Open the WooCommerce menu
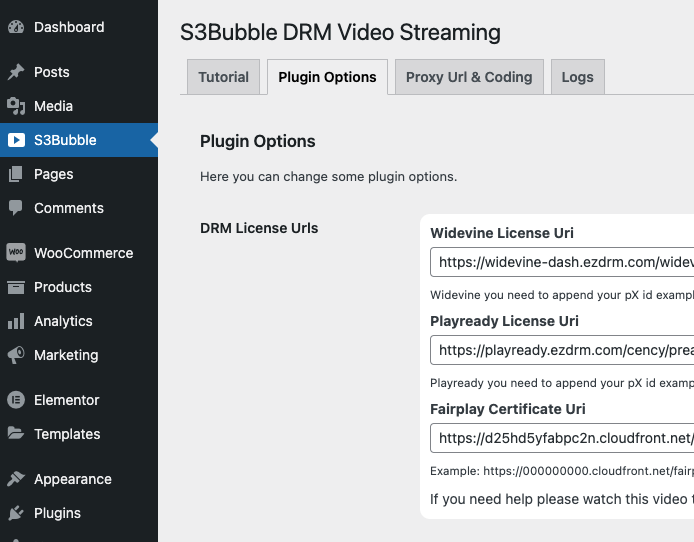Screen dimensions: 694x542 tap(79, 253)
